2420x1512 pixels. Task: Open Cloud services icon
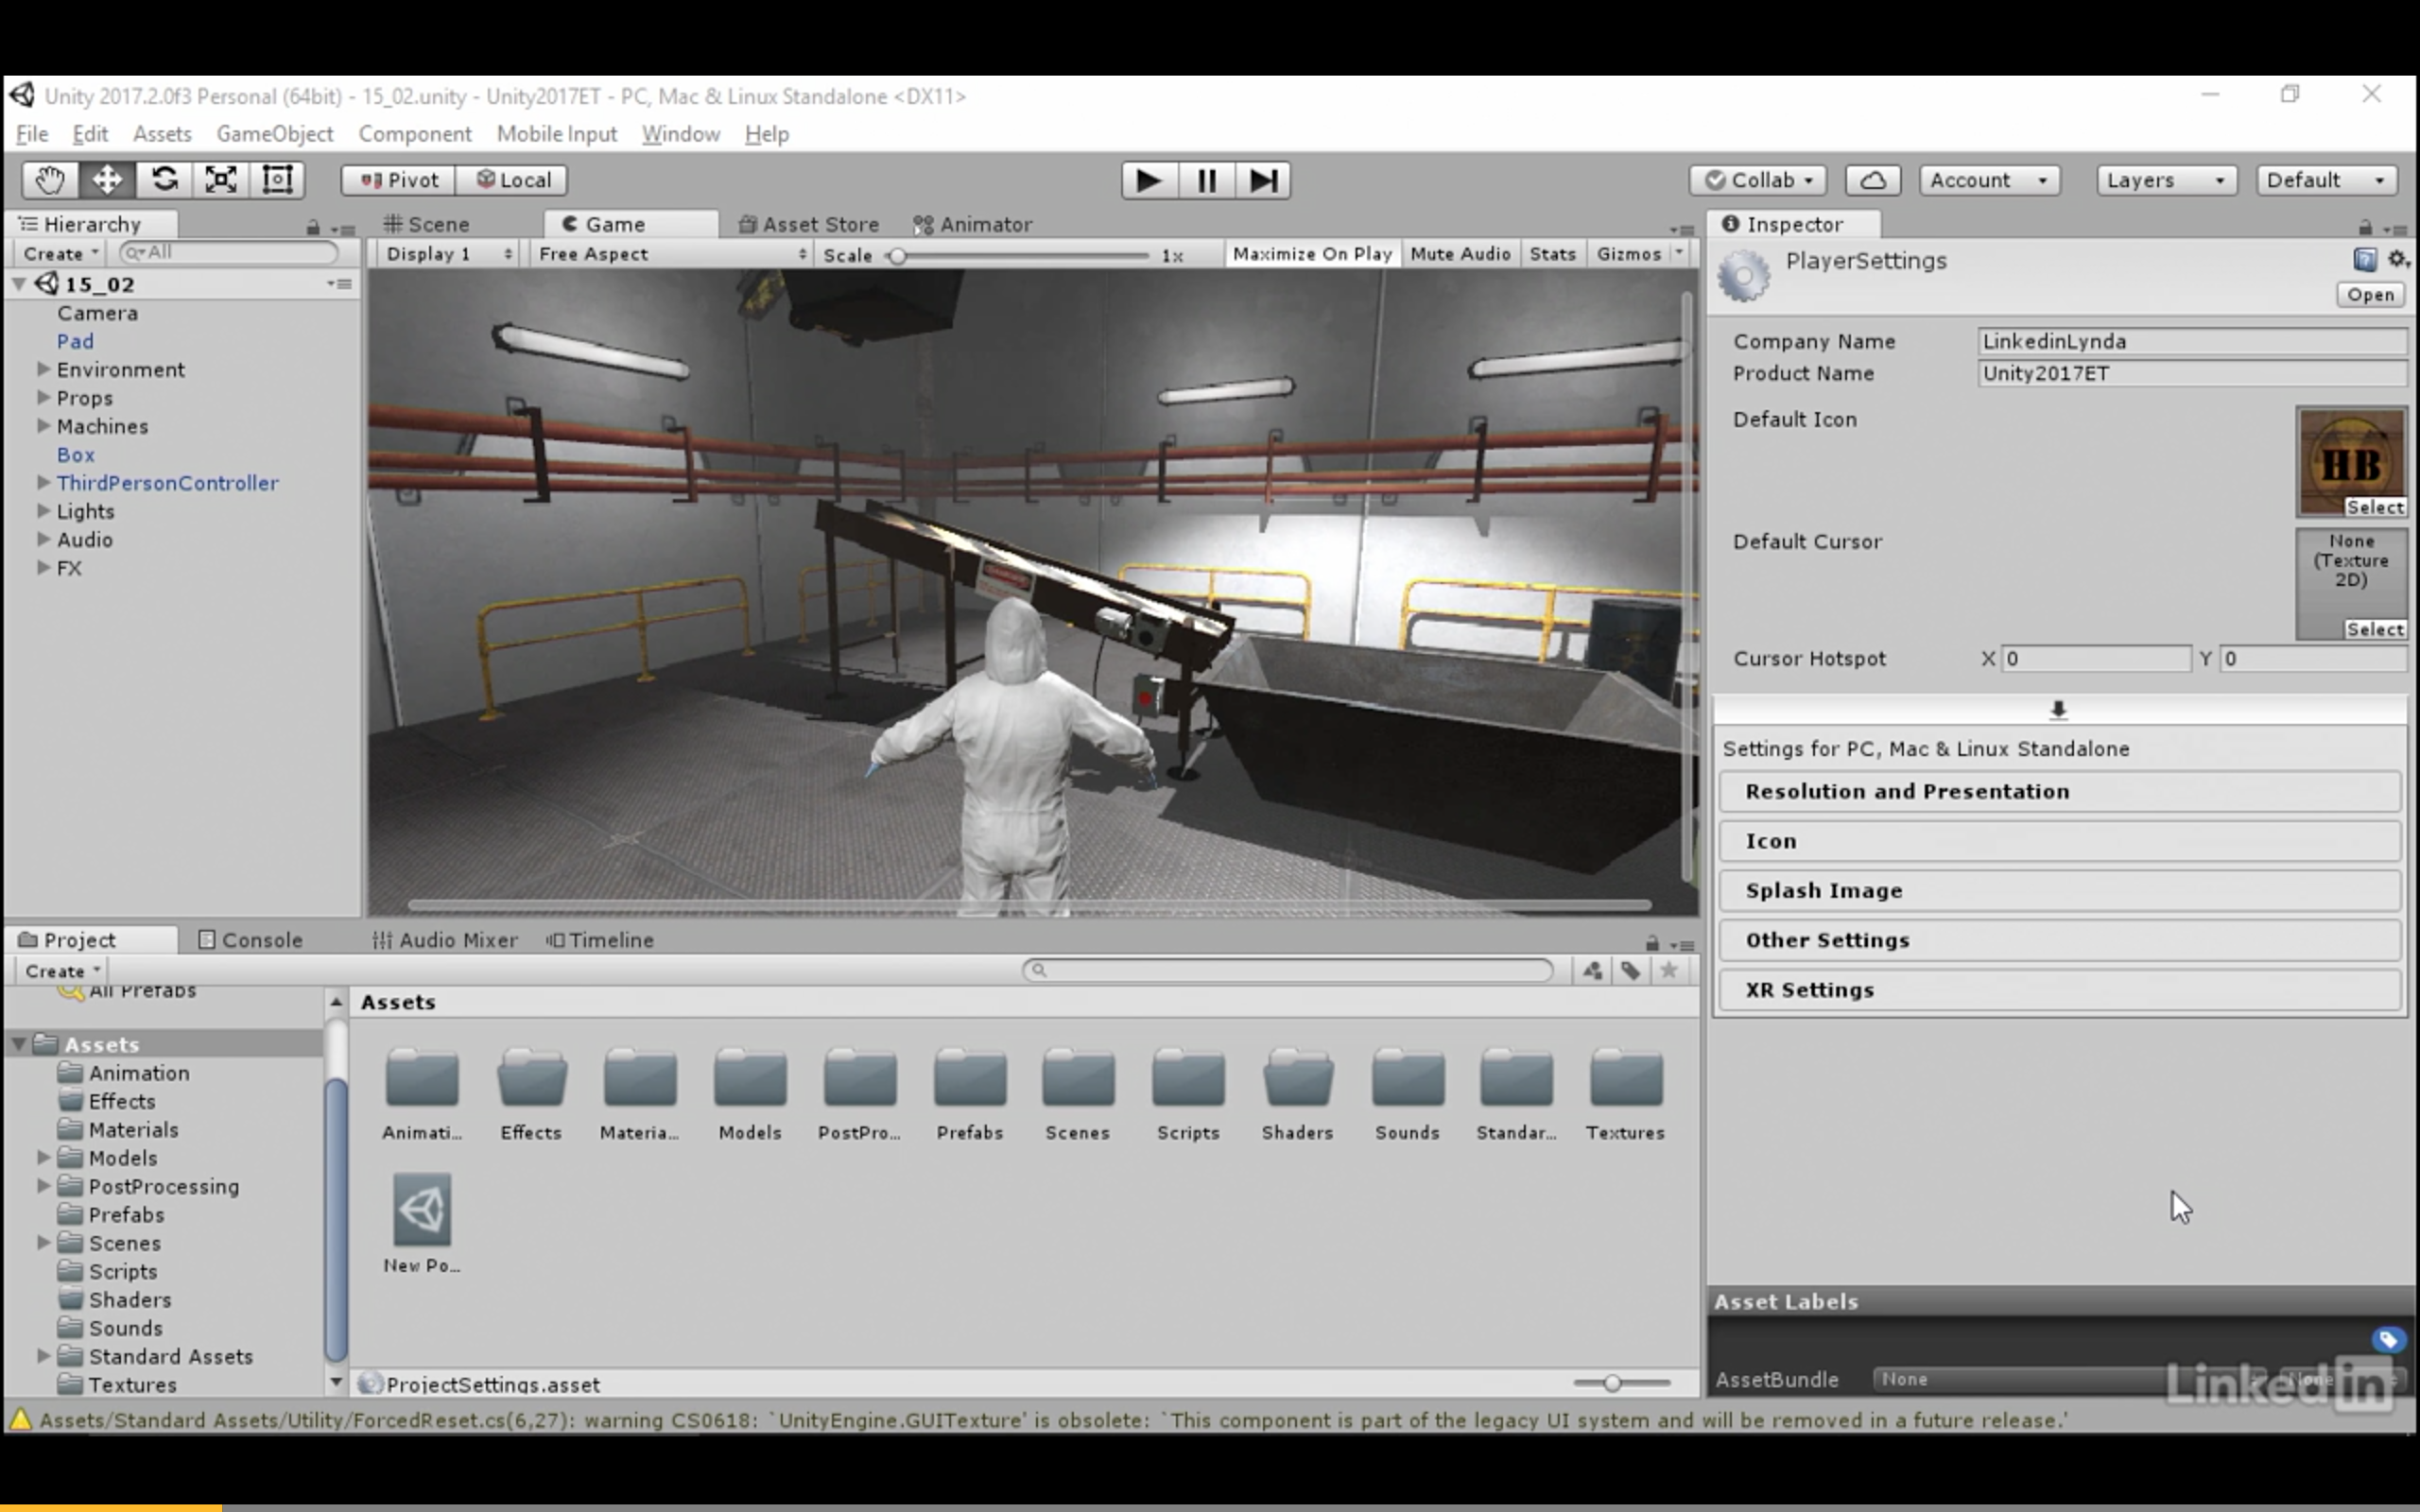[1872, 180]
